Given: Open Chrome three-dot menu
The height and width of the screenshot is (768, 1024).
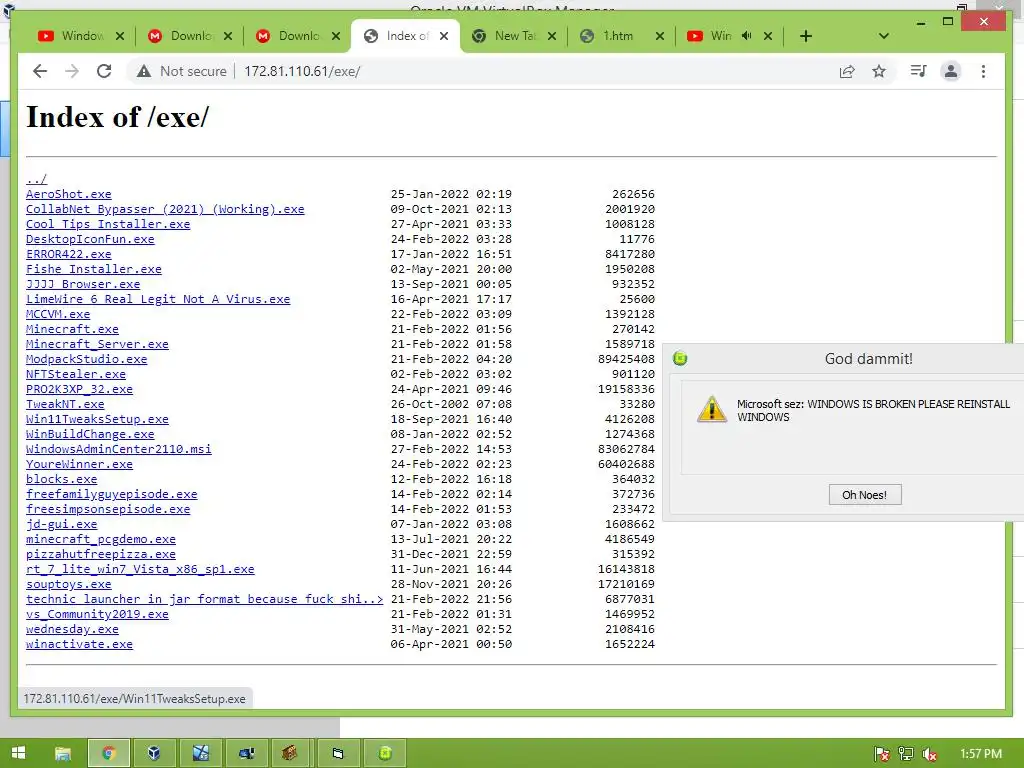Looking at the screenshot, I should [x=984, y=71].
